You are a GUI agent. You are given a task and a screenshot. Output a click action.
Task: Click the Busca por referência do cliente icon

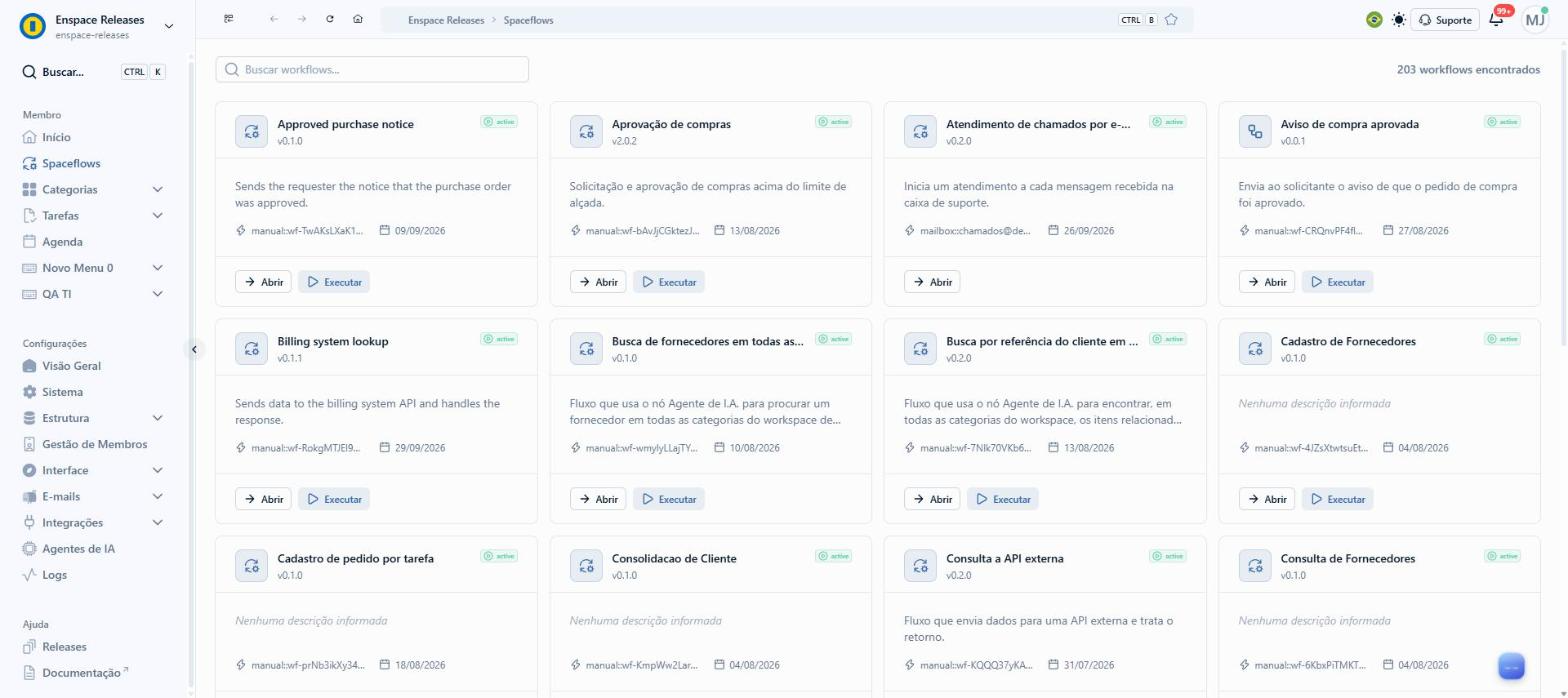920,348
